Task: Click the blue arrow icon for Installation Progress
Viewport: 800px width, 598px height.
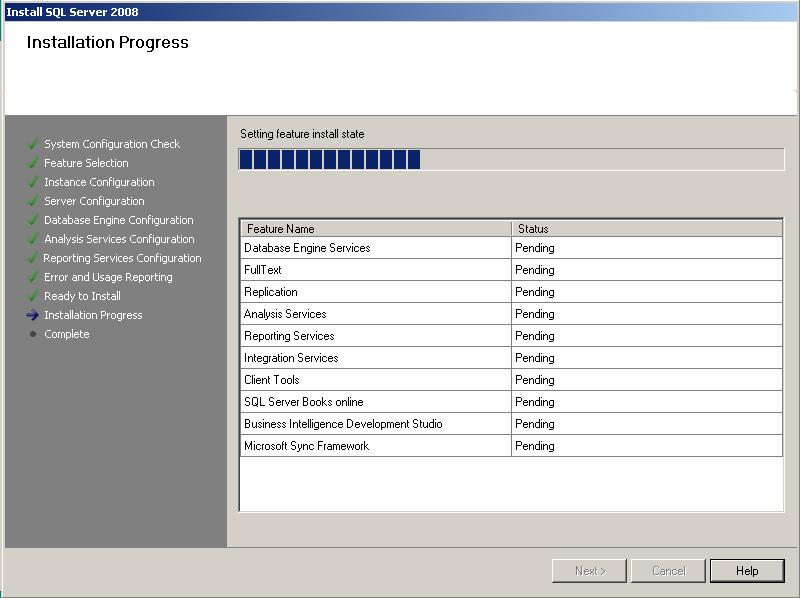Action: pos(33,315)
